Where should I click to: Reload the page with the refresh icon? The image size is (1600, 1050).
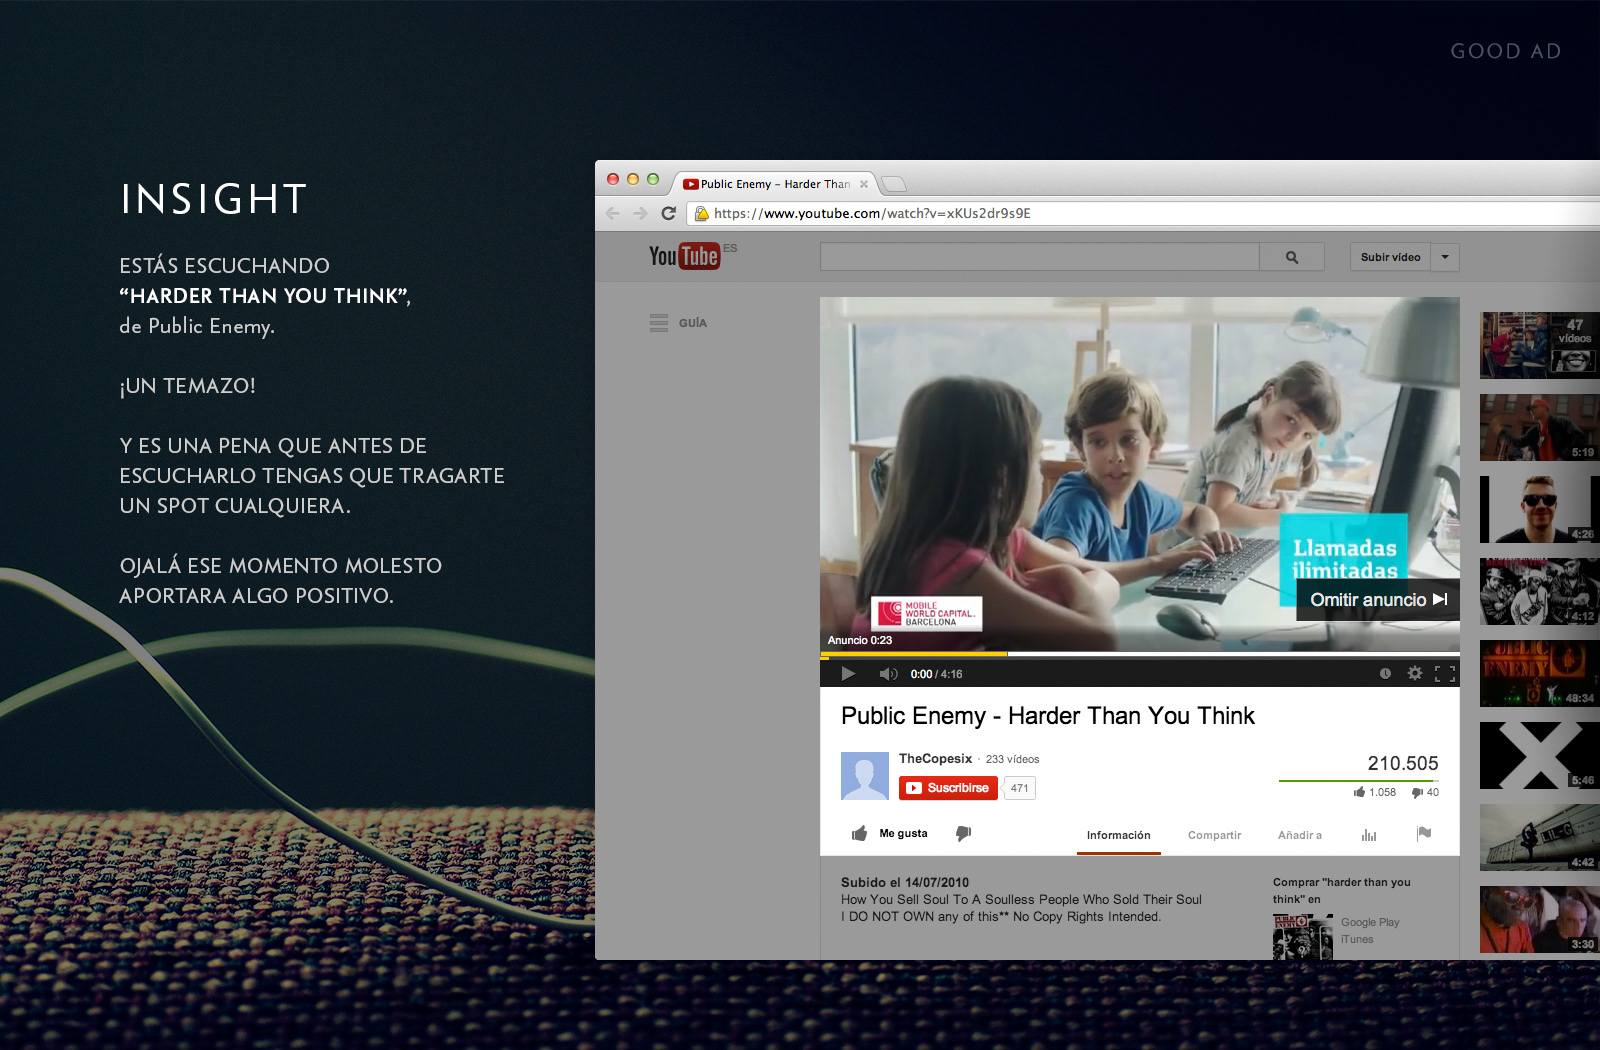coord(669,213)
